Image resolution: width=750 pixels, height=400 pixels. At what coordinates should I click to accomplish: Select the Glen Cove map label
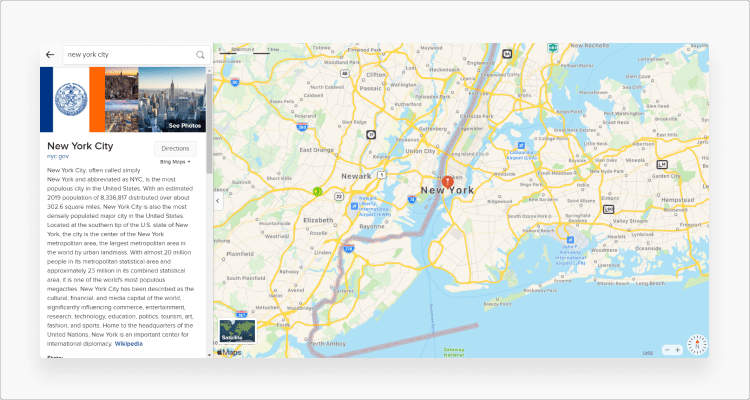638,76
